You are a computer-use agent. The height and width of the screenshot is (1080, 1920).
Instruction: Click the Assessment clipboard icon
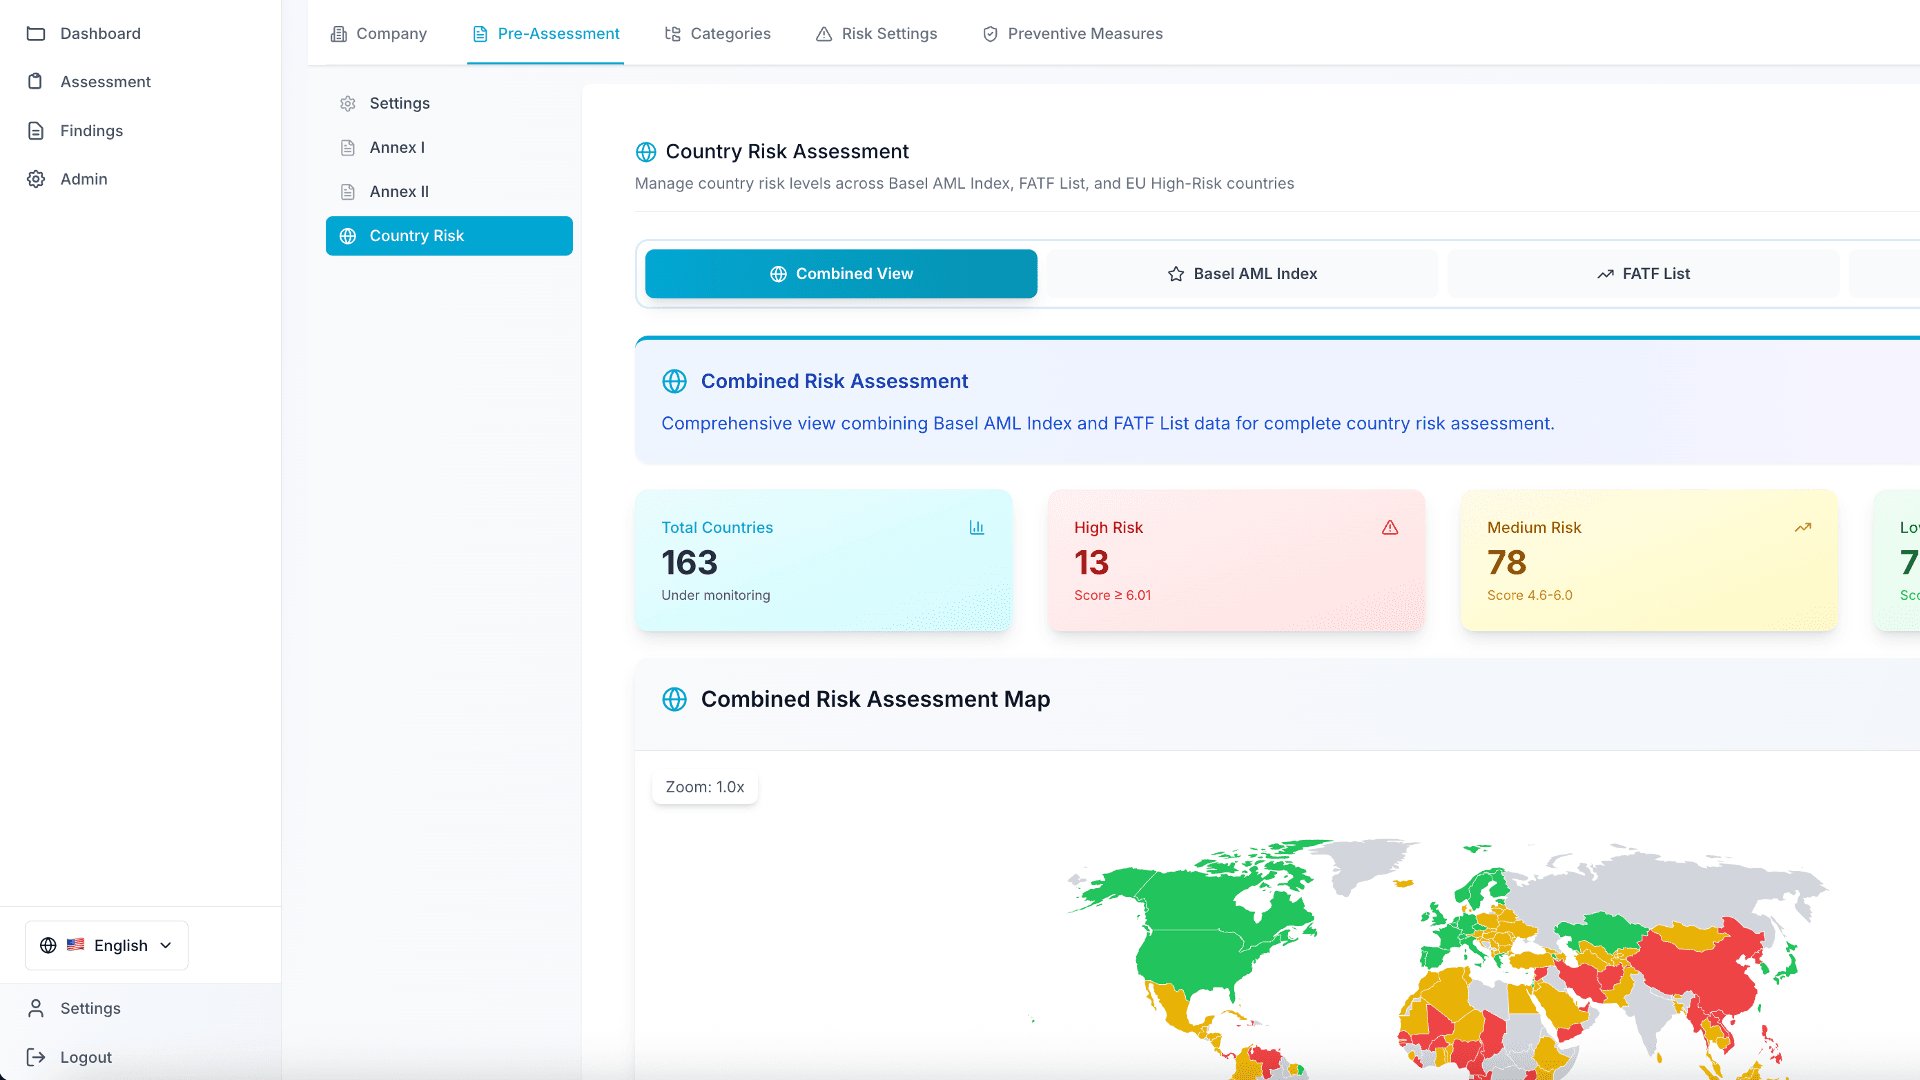click(36, 82)
